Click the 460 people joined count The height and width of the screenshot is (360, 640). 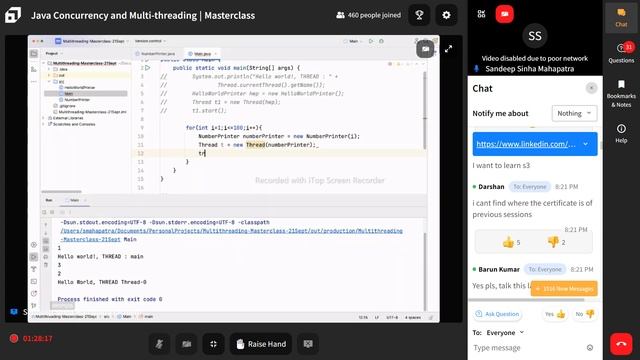[368, 15]
